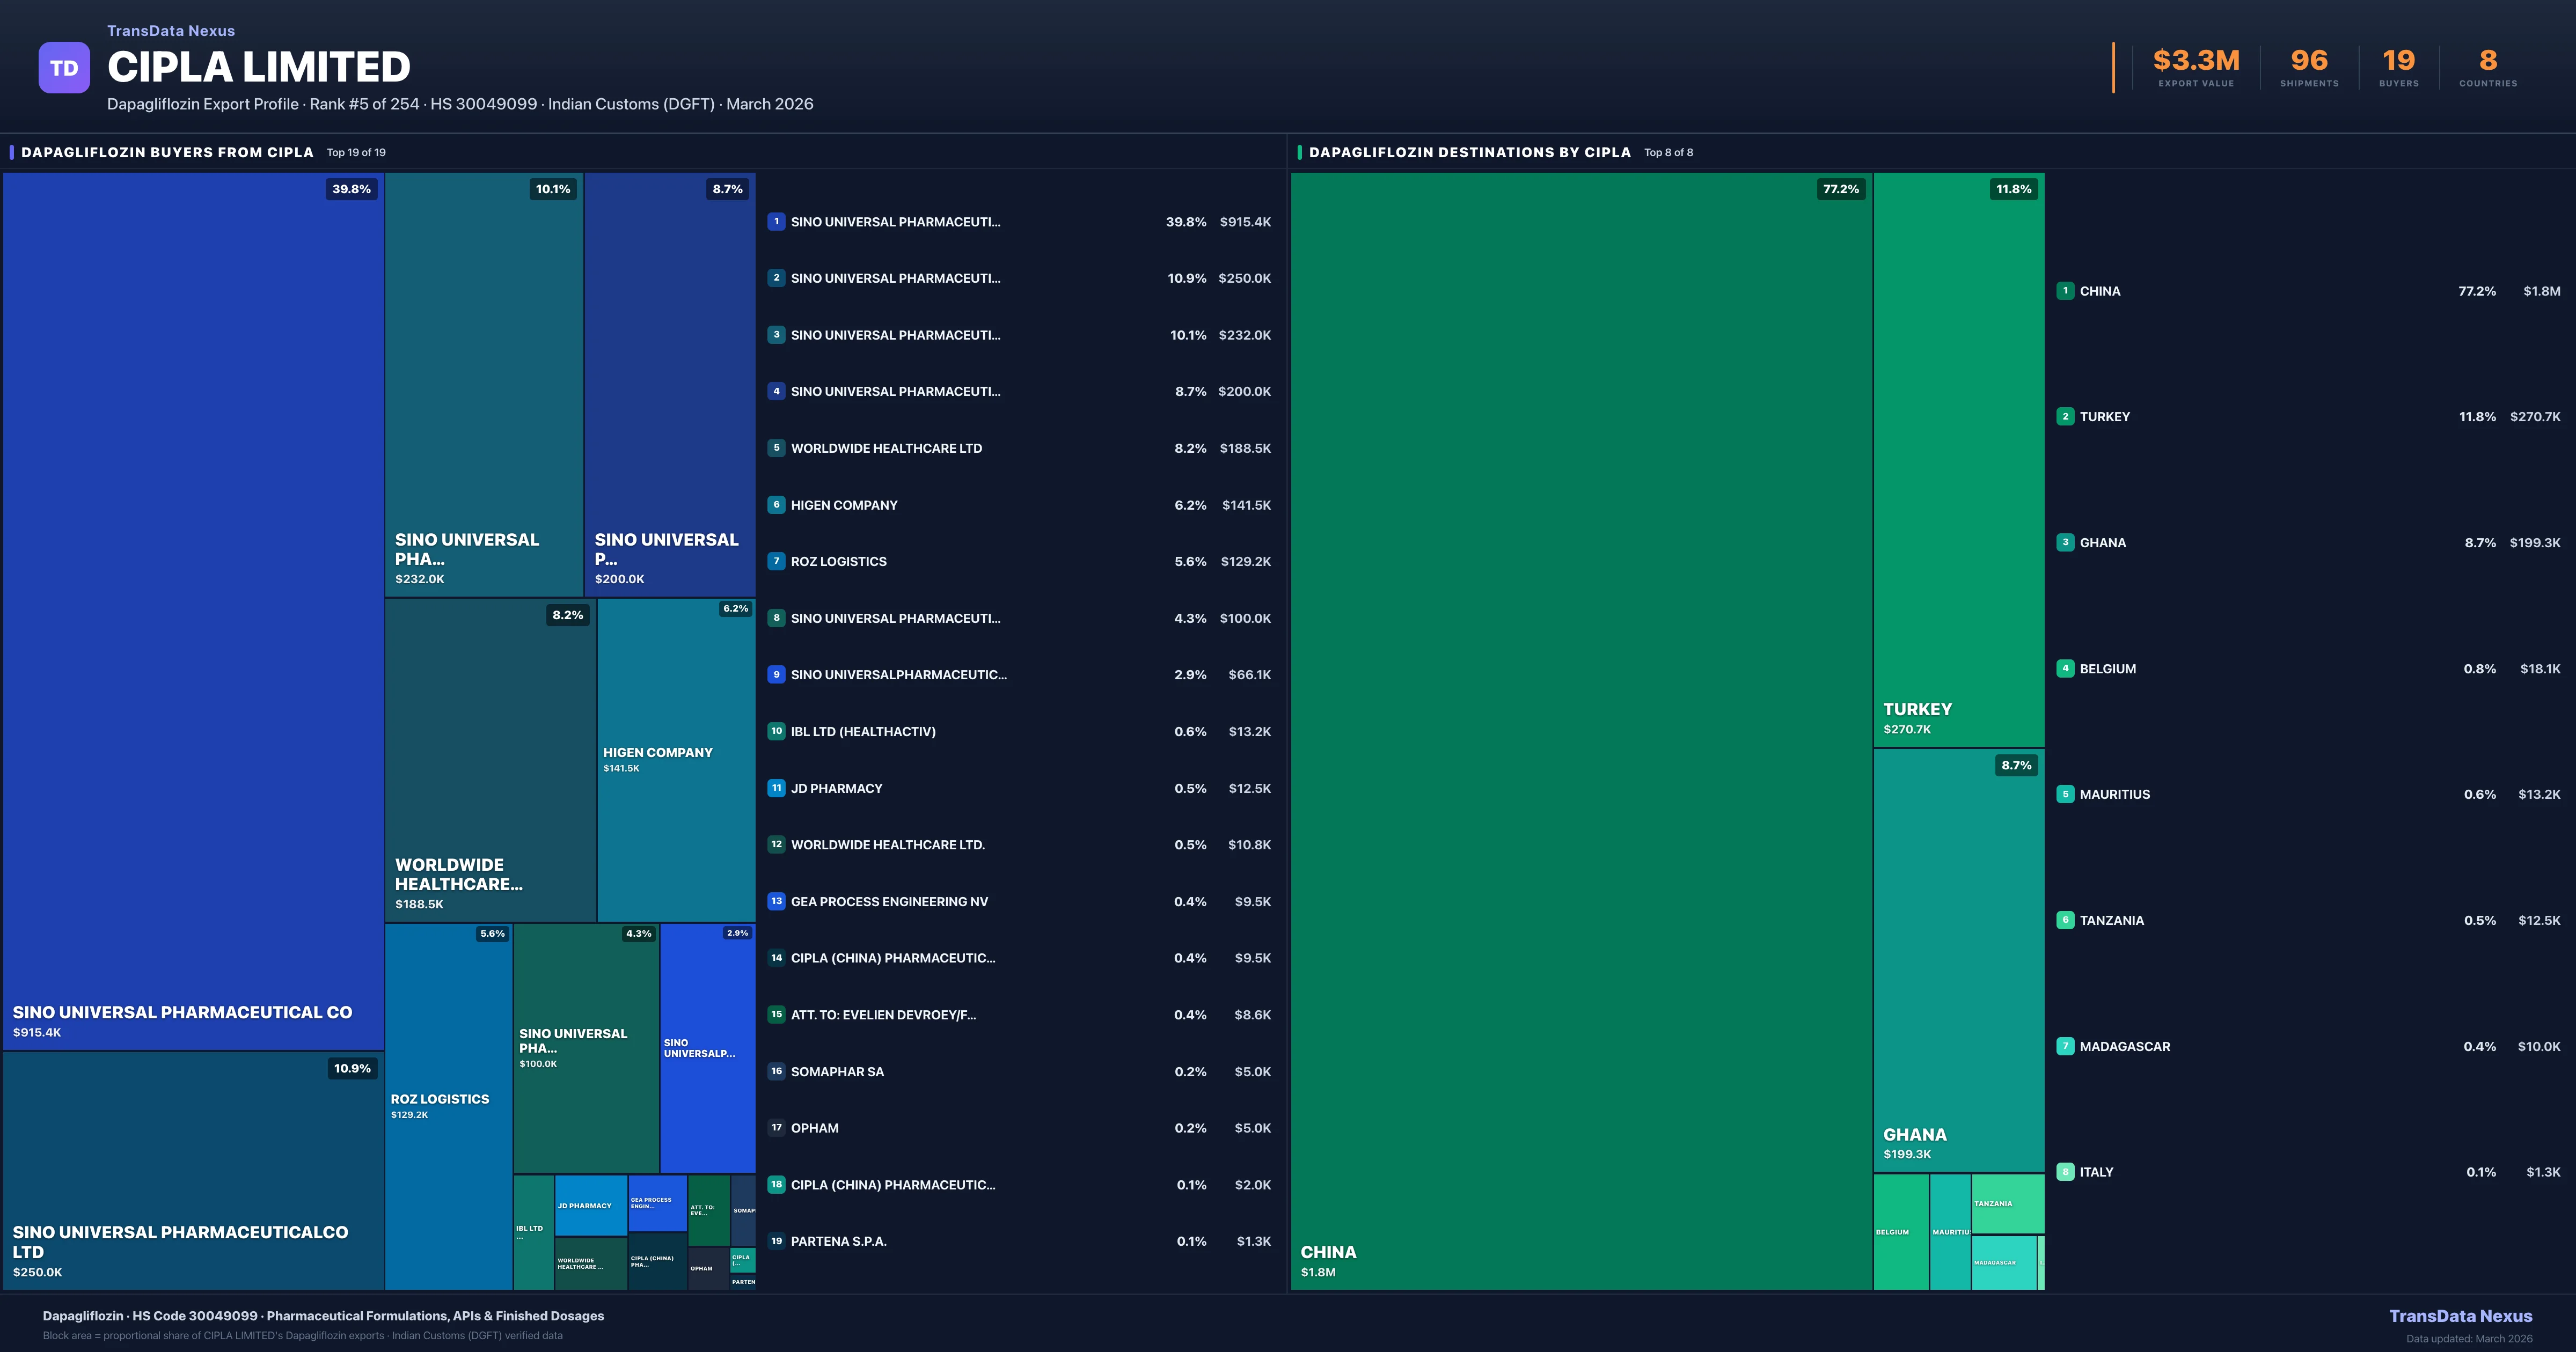Click rank badge 8 beside Italy
The width and height of the screenshot is (2576, 1352).
(2065, 1172)
